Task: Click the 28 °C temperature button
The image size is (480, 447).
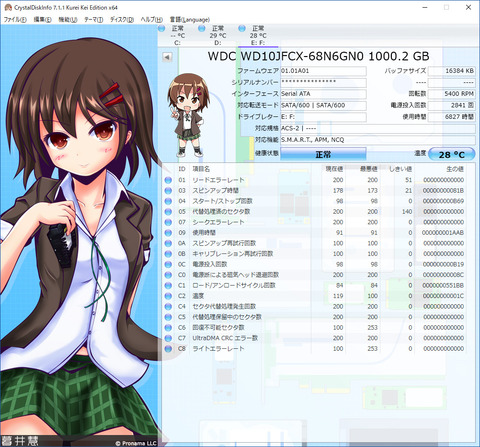Action: (451, 155)
